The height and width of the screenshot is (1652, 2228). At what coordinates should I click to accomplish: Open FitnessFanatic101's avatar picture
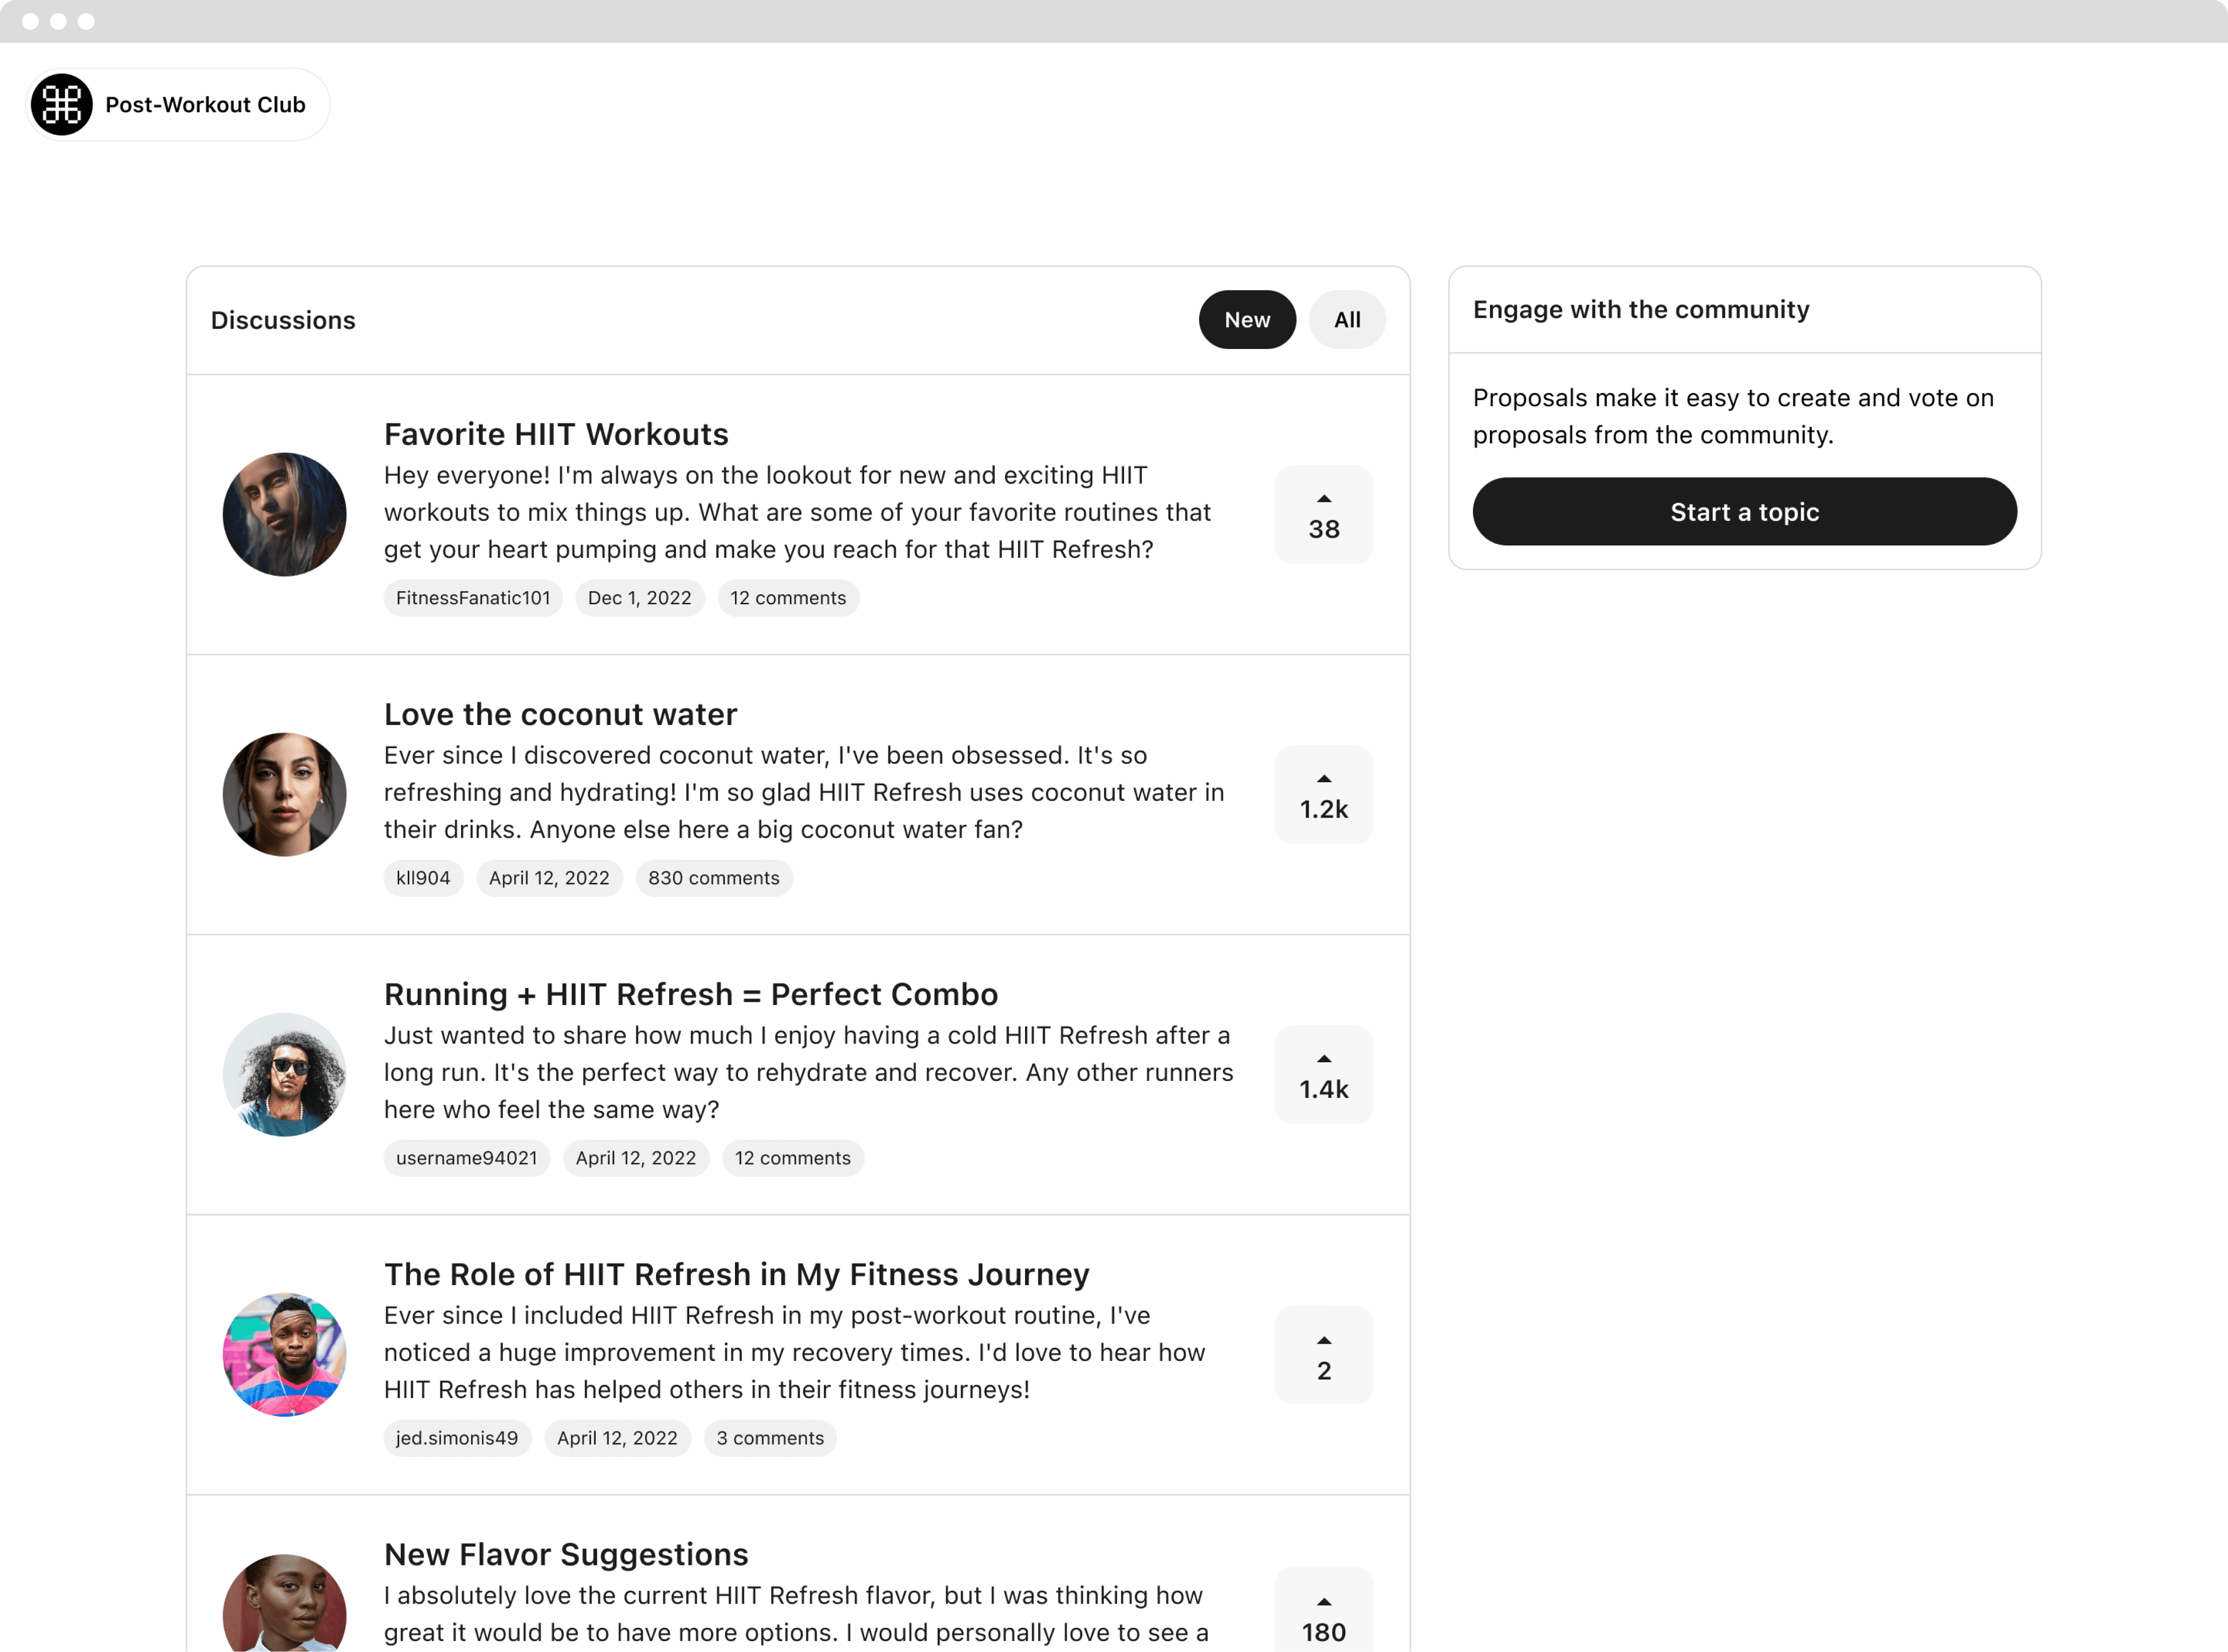285,514
